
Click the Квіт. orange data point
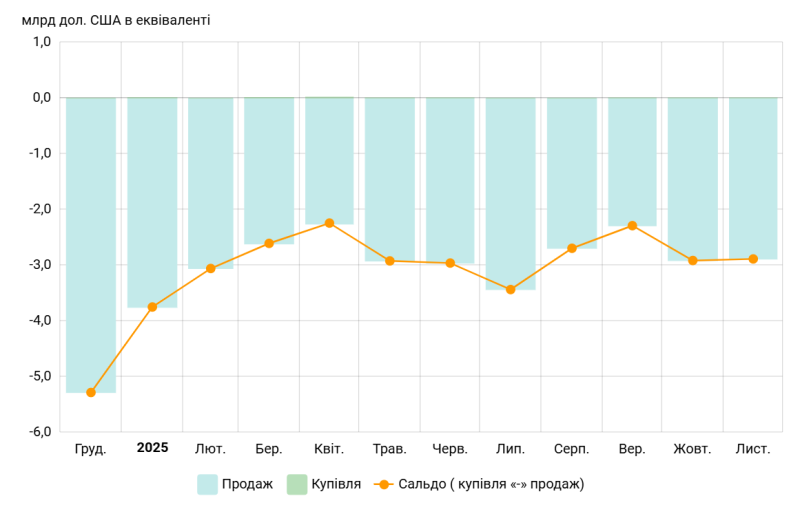coord(329,223)
